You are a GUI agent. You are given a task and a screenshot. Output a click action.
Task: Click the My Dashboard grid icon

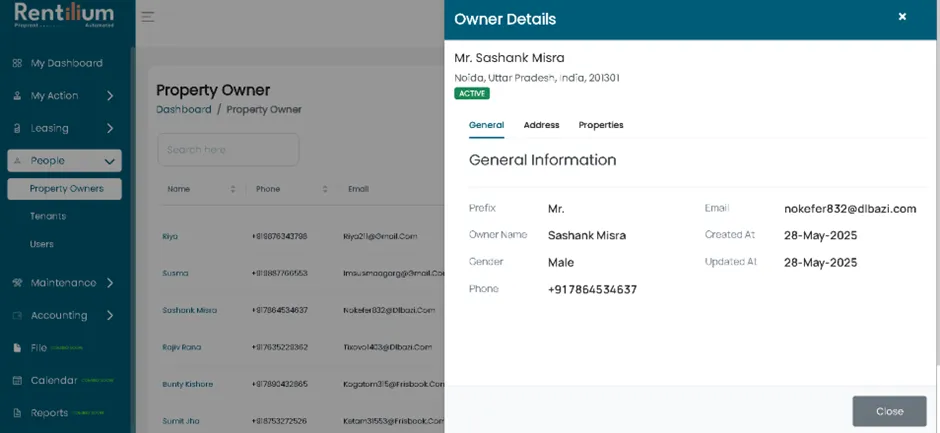click(x=17, y=63)
